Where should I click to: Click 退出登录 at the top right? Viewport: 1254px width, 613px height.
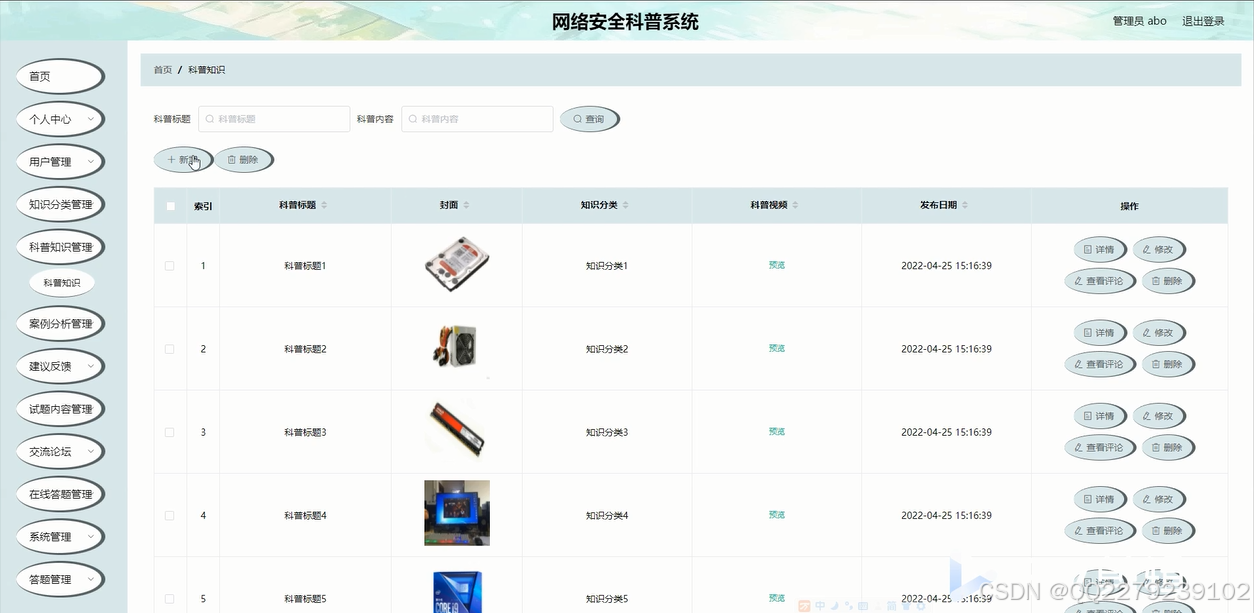[1203, 20]
